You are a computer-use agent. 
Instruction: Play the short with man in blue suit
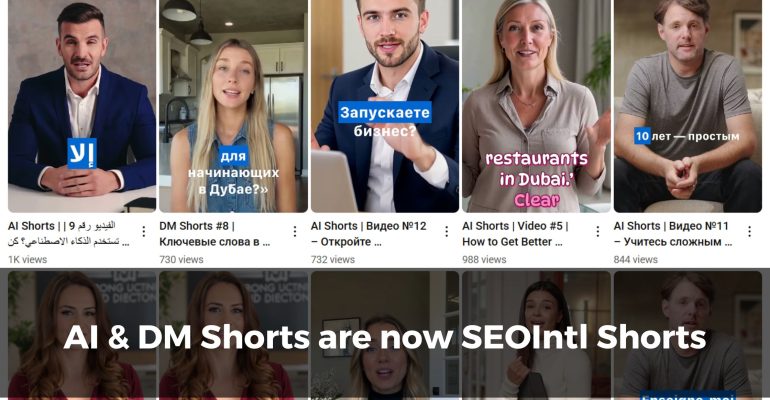click(x=82, y=106)
